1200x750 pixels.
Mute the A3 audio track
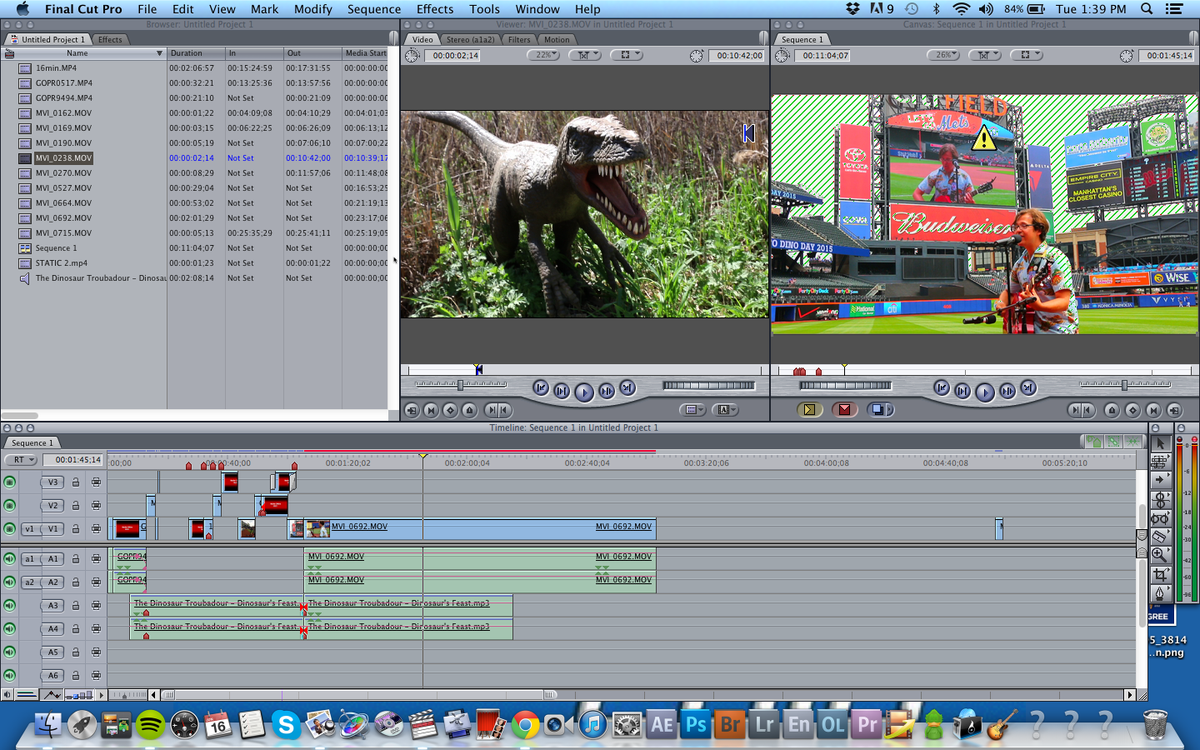pyautogui.click(x=10, y=605)
